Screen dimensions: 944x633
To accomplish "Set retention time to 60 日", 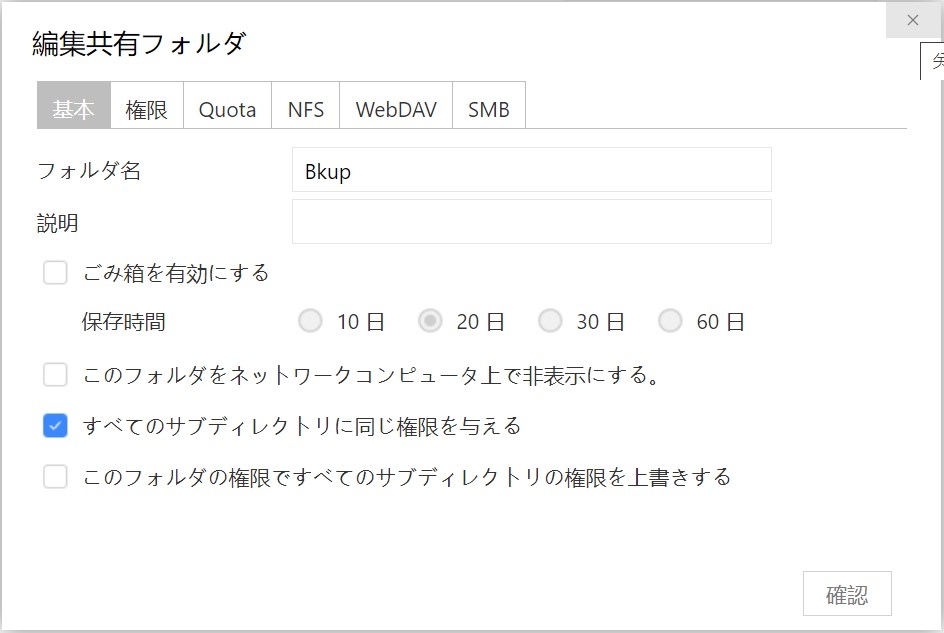I will pos(670,321).
